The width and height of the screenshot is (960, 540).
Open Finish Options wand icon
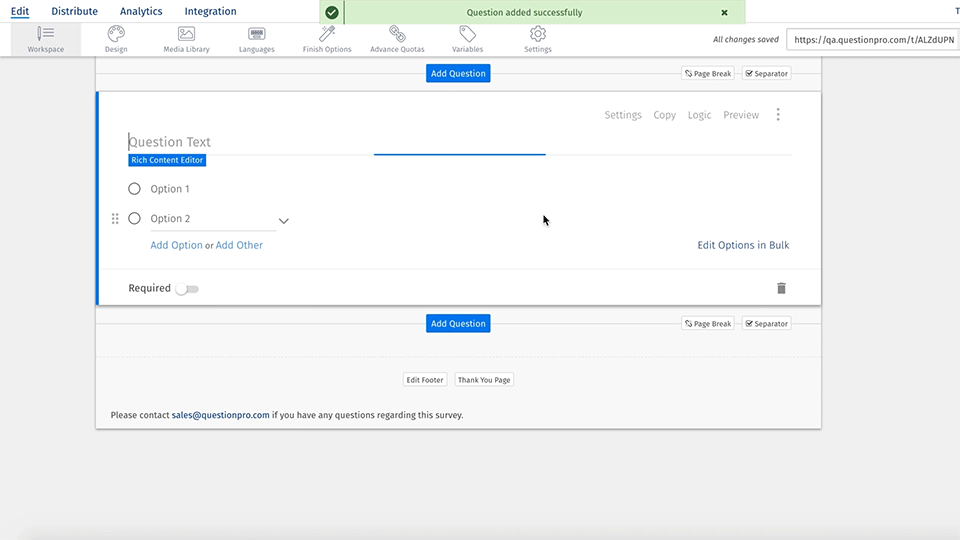(327, 34)
